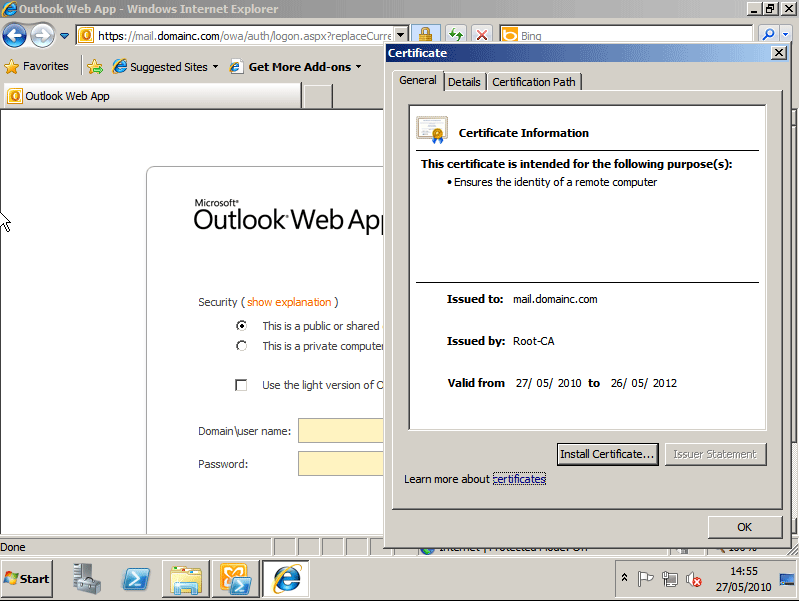The height and width of the screenshot is (601, 799).
Task: Click the Domain\user name field
Action: (x=340, y=431)
